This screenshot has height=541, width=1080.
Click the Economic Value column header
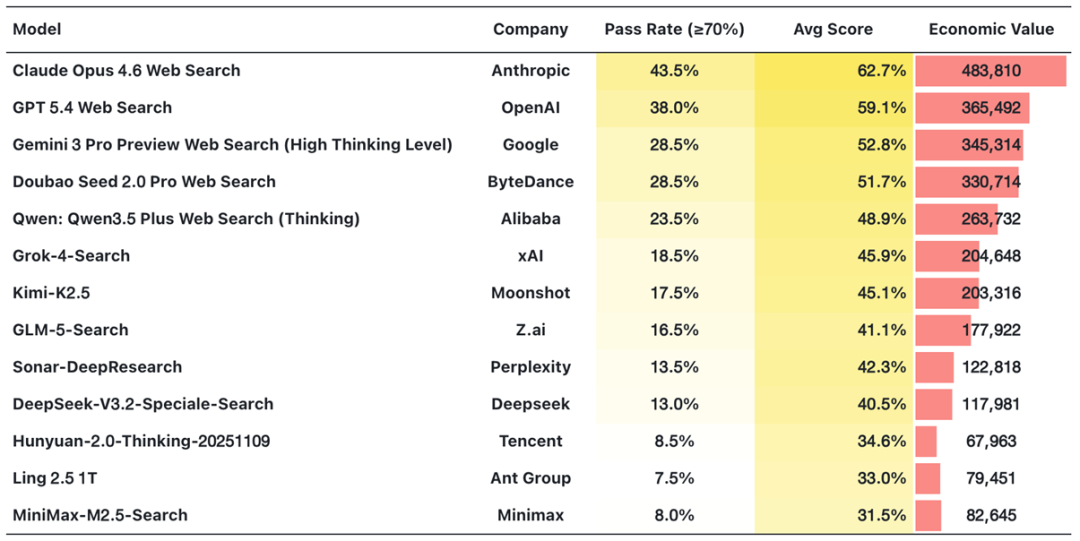click(x=991, y=29)
